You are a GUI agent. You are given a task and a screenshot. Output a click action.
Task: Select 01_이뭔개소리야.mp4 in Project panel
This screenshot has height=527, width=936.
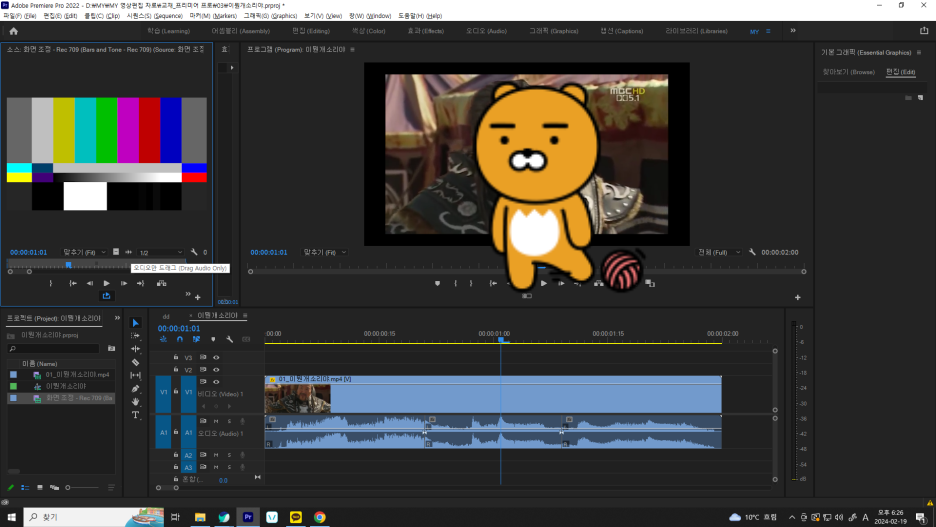pos(77,374)
